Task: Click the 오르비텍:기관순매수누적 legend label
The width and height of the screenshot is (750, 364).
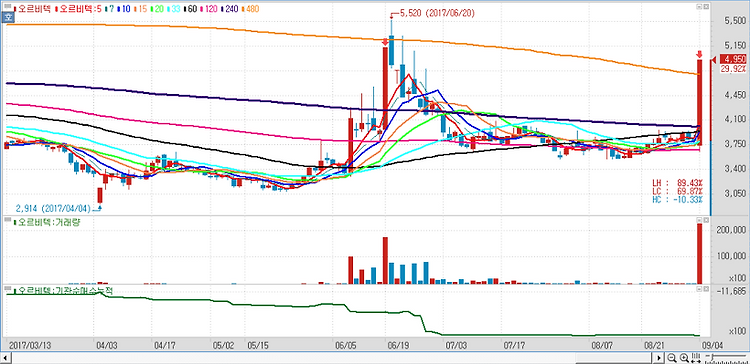Action: (62, 290)
